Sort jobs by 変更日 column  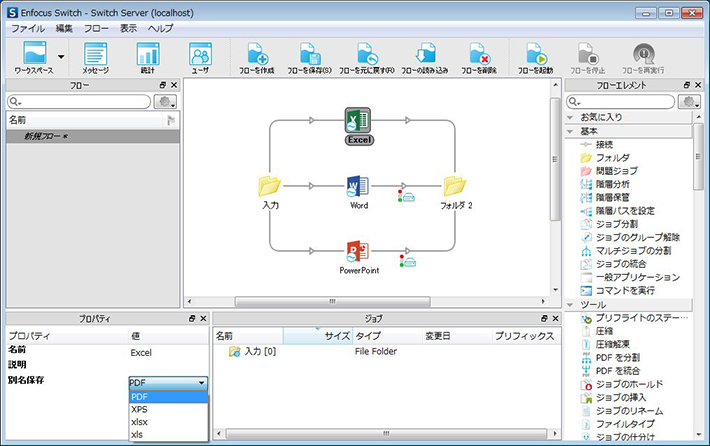[x=457, y=336]
